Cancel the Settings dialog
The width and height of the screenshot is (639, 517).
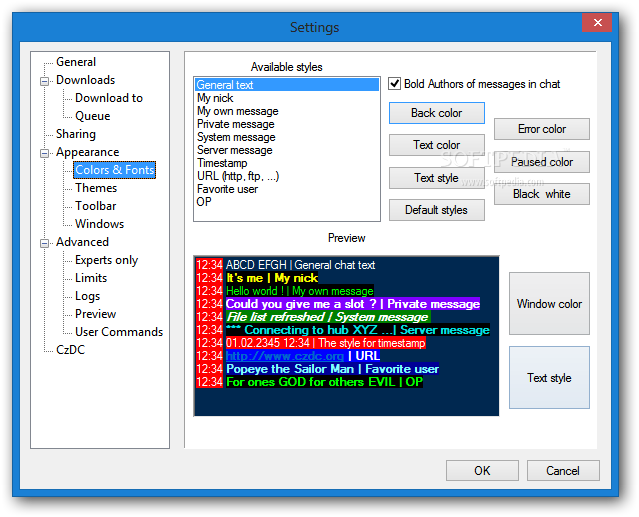pos(563,471)
